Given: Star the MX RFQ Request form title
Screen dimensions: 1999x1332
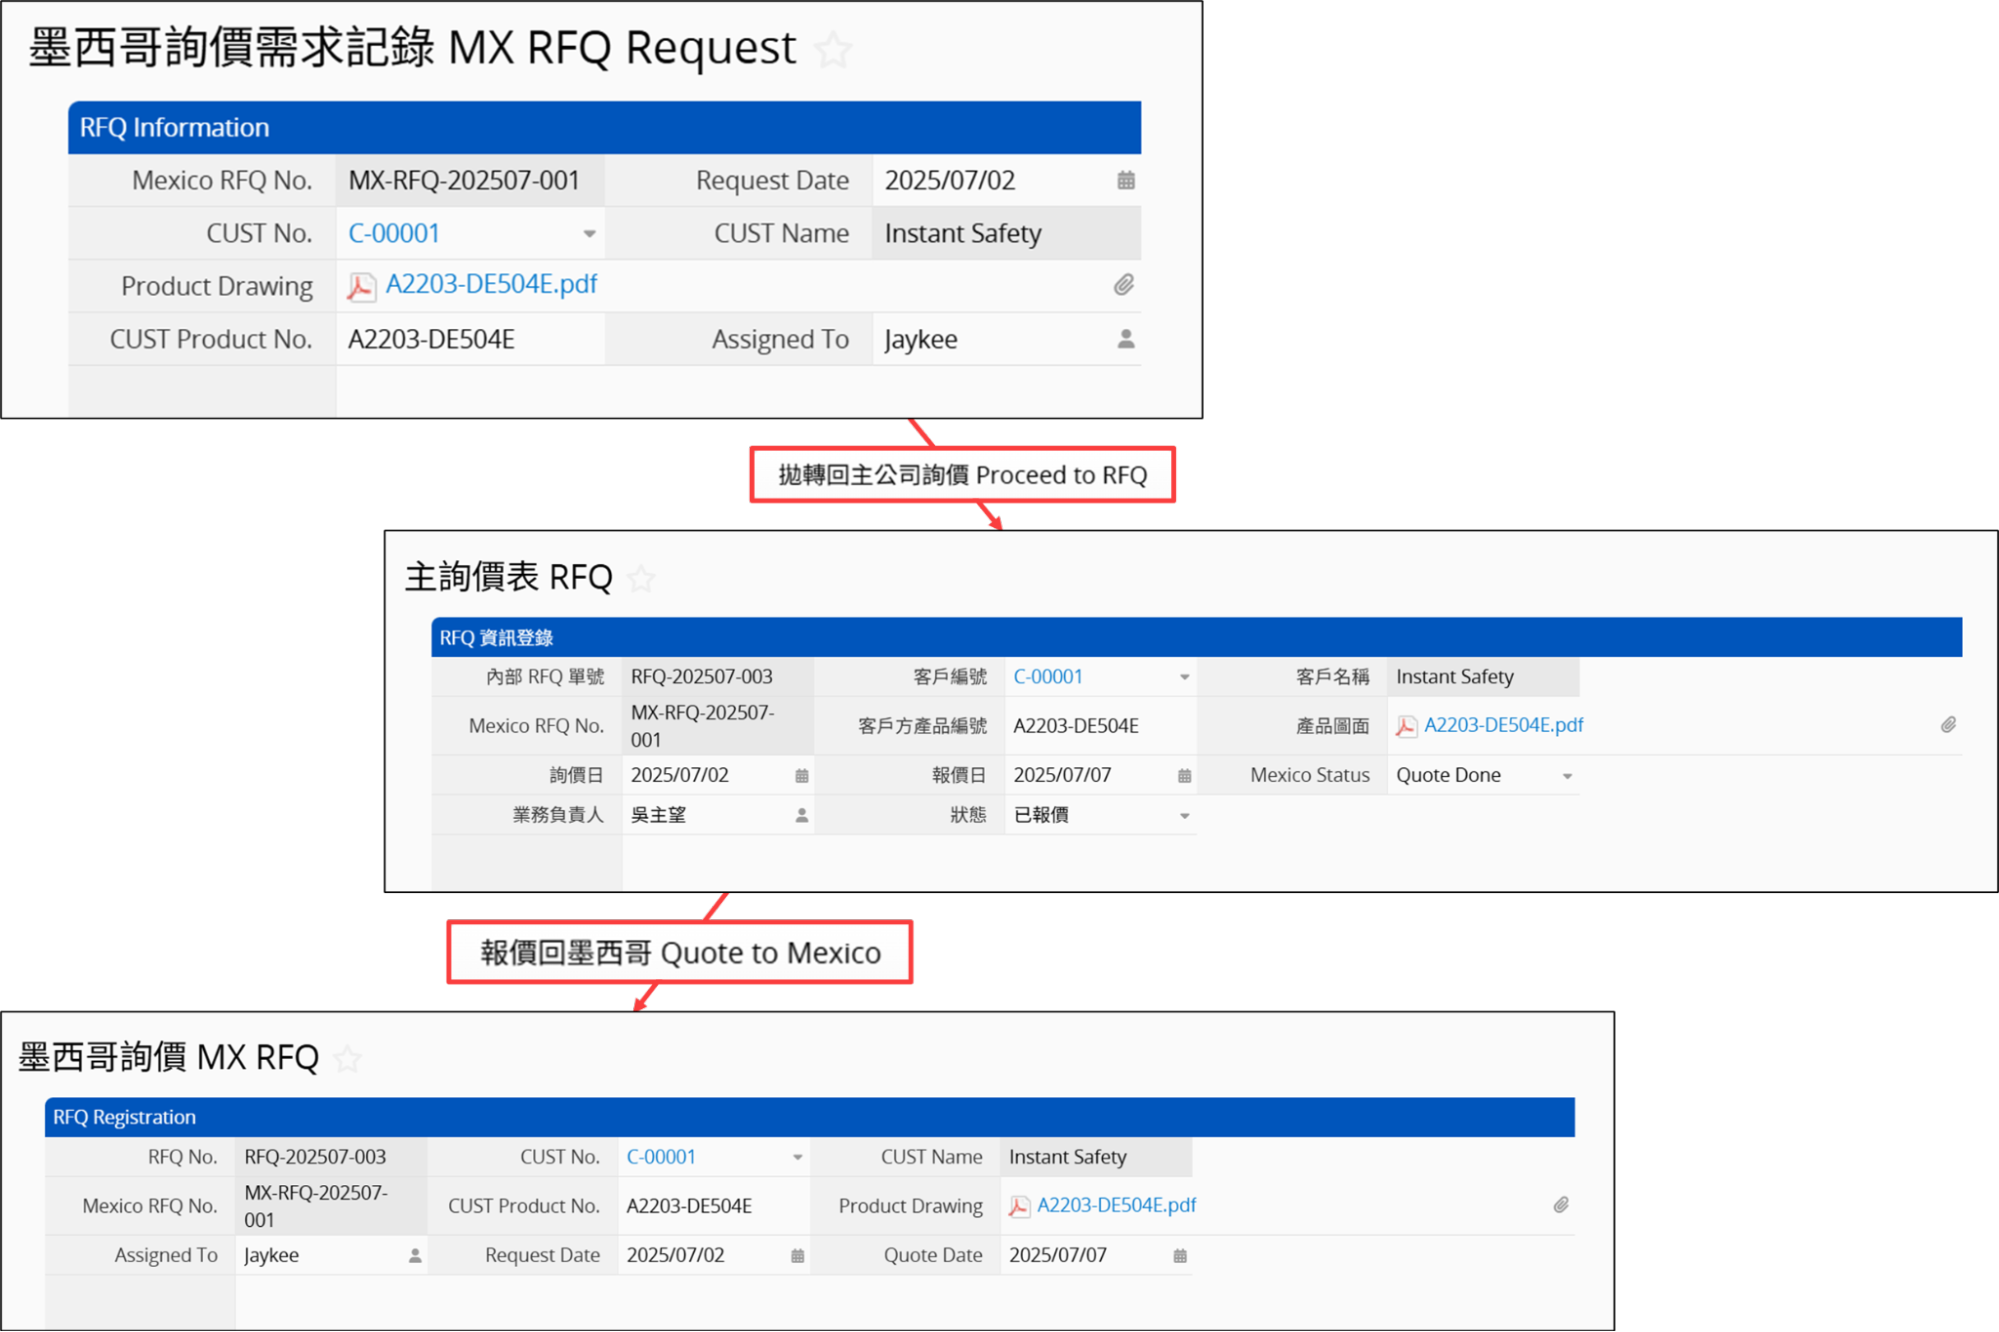Looking at the screenshot, I should [833, 50].
